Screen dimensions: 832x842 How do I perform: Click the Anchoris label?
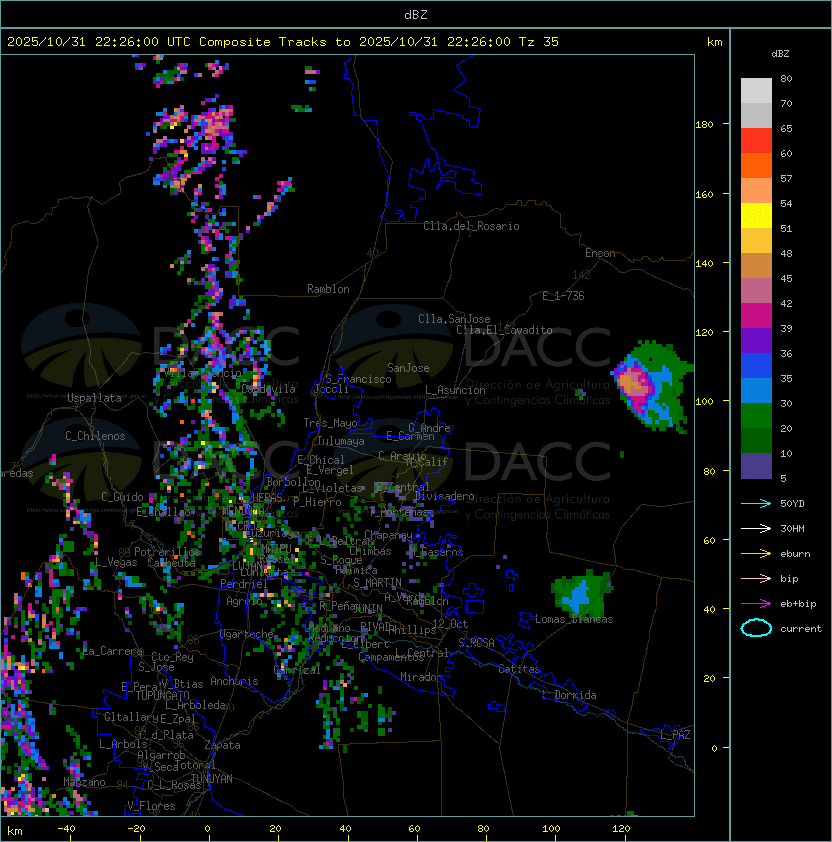(234, 681)
